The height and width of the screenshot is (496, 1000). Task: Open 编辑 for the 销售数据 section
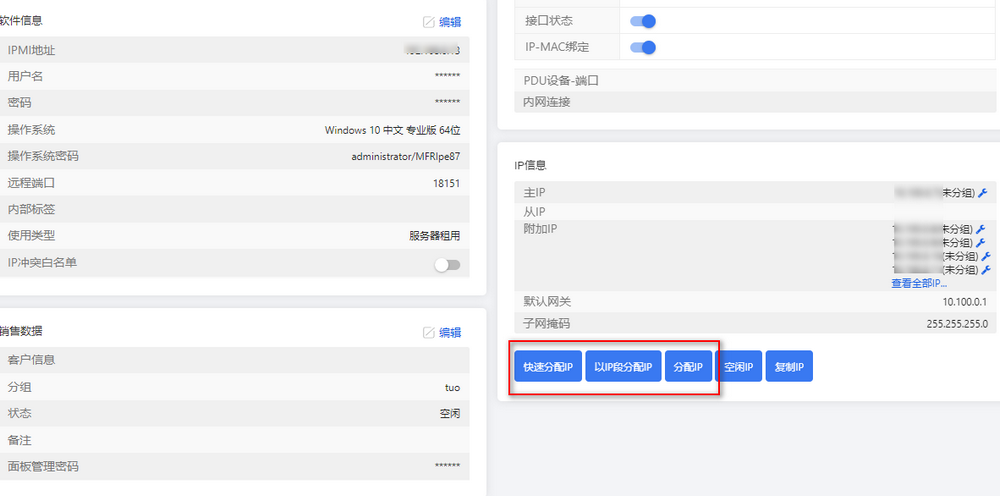pyautogui.click(x=442, y=332)
